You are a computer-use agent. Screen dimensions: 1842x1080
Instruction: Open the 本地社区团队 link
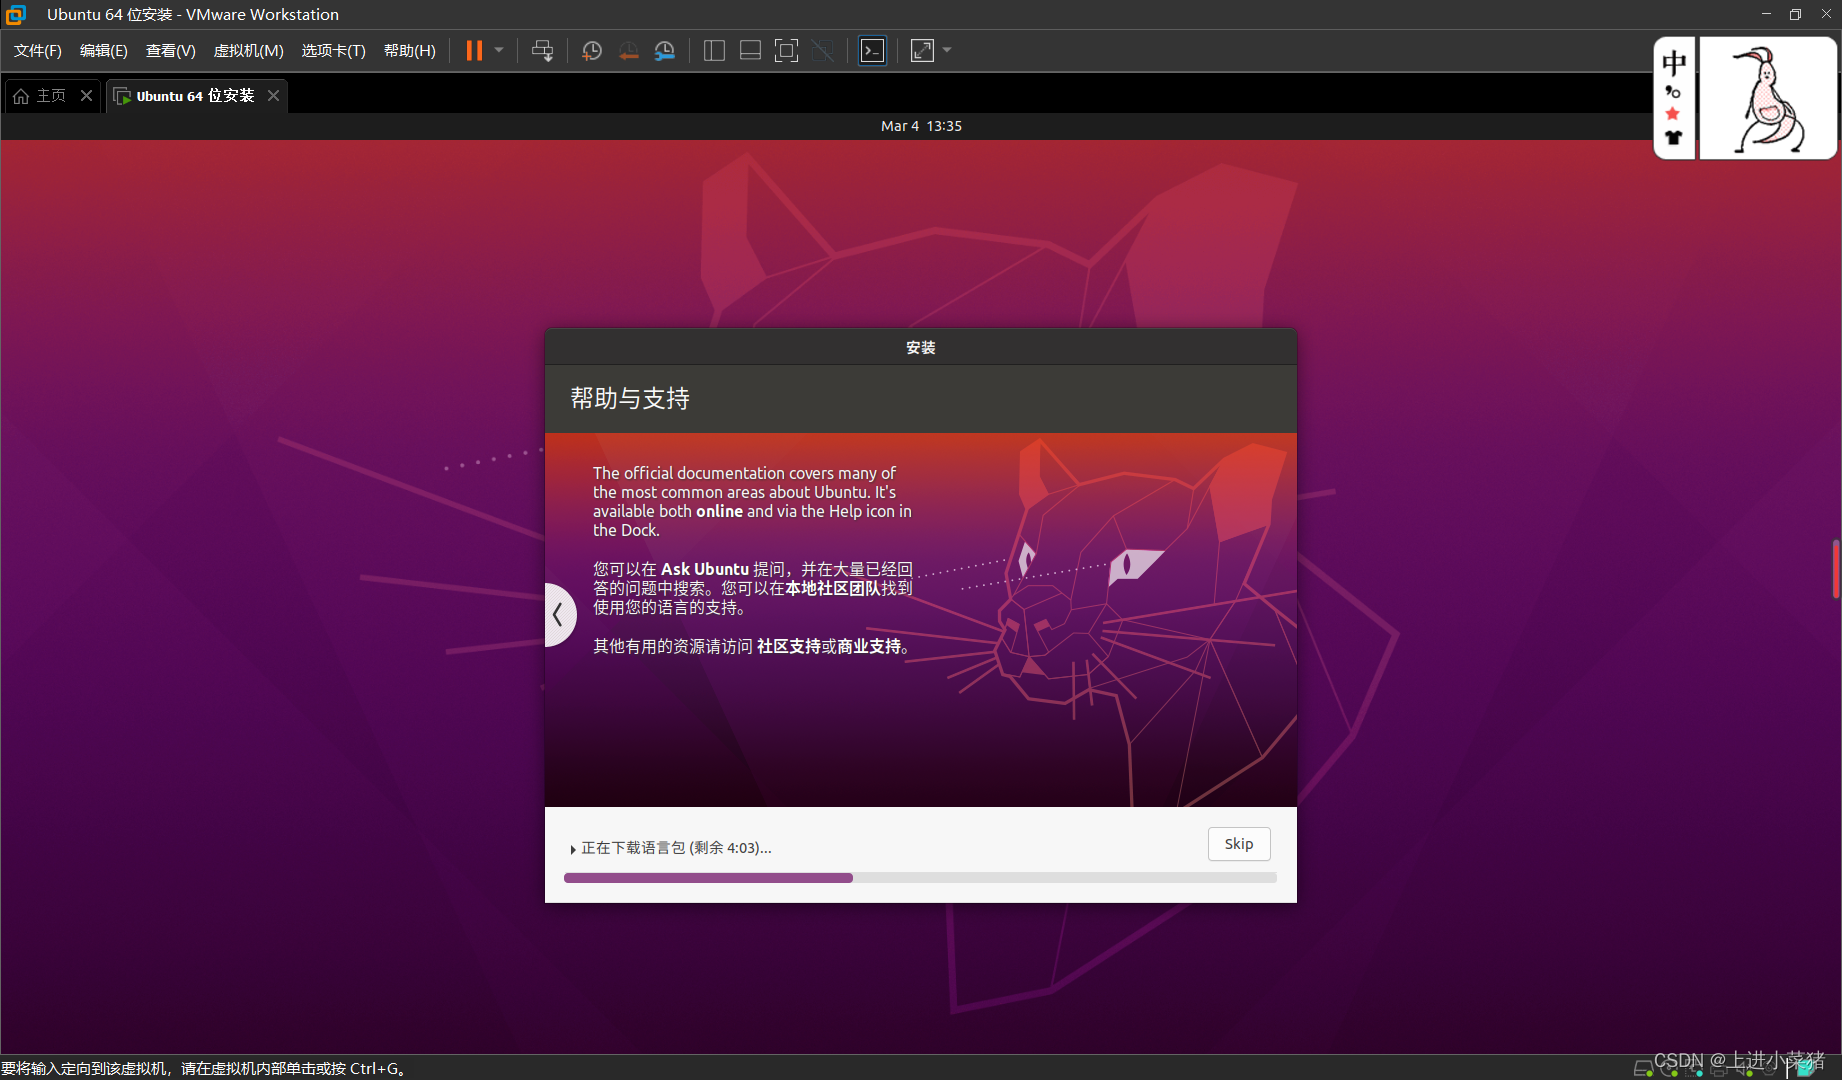(833, 588)
